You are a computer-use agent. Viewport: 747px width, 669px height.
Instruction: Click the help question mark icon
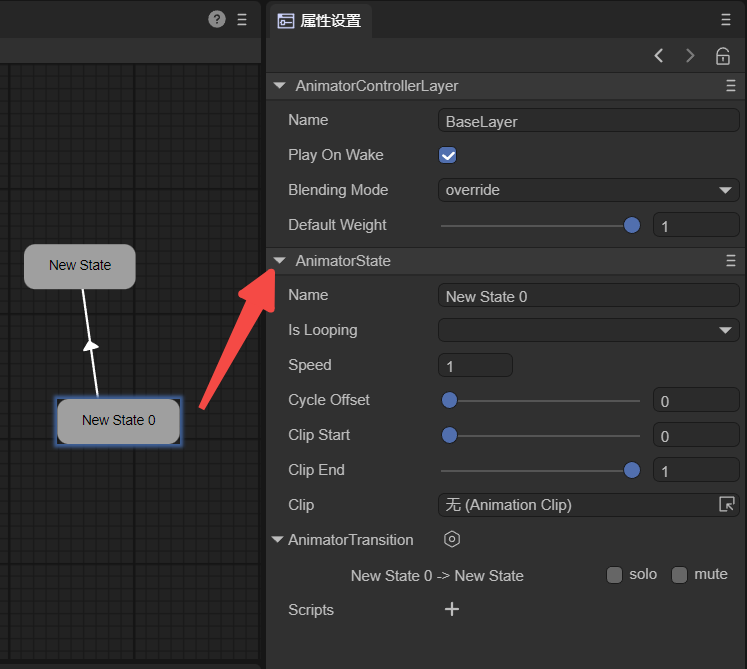pyautogui.click(x=217, y=19)
